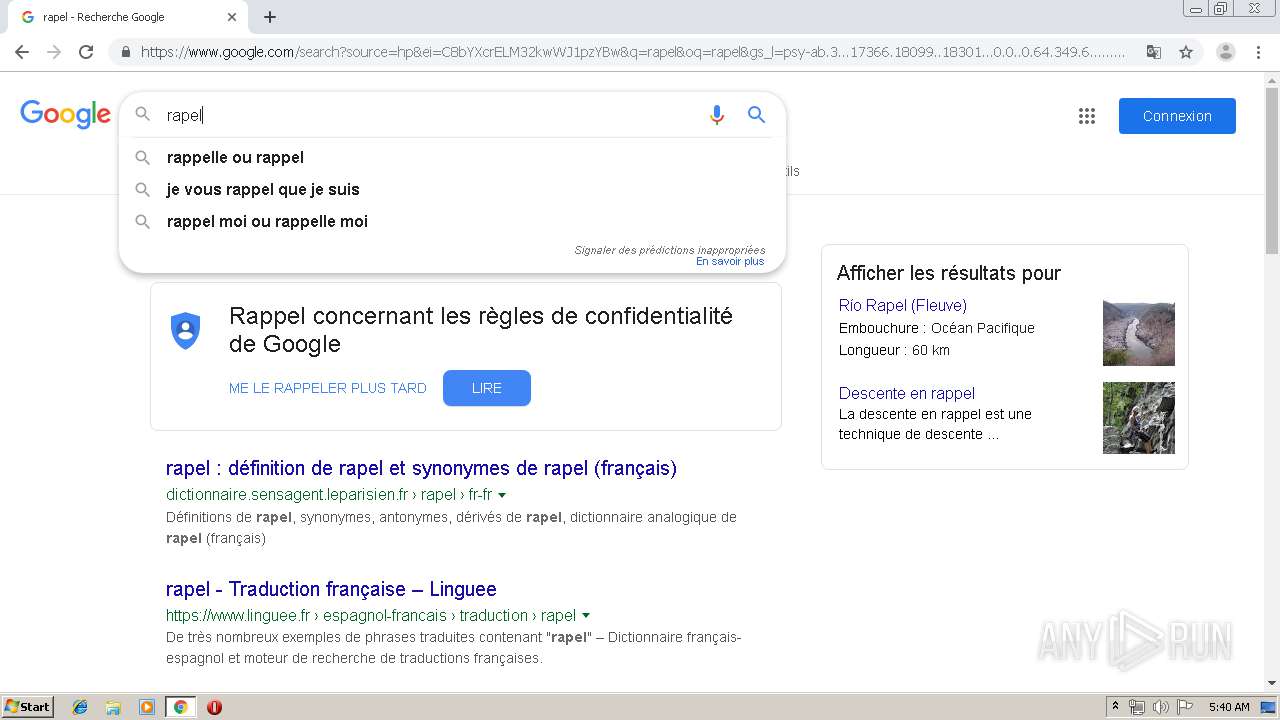Close the rapel - Recherche Google tab
The height and width of the screenshot is (720, 1280).
pyautogui.click(x=232, y=17)
